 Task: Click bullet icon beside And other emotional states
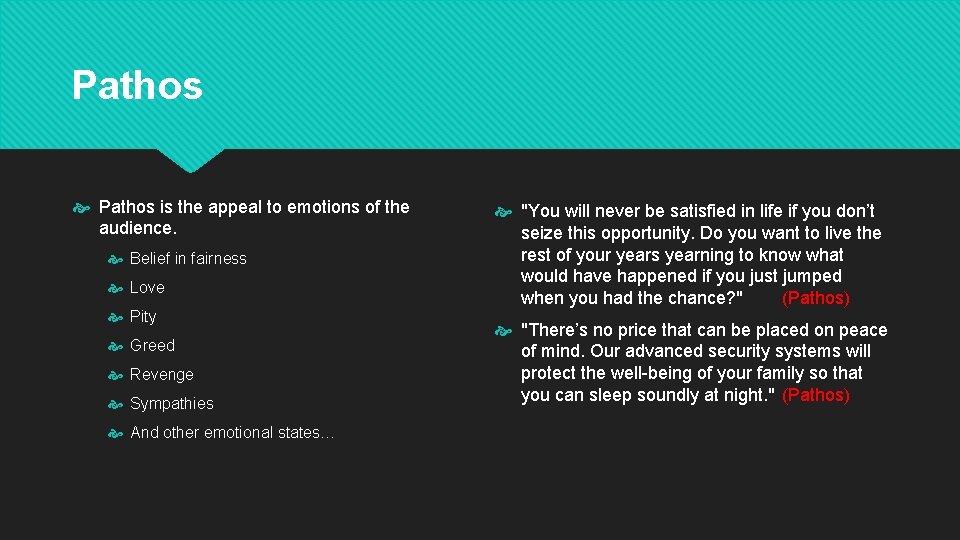click(115, 433)
